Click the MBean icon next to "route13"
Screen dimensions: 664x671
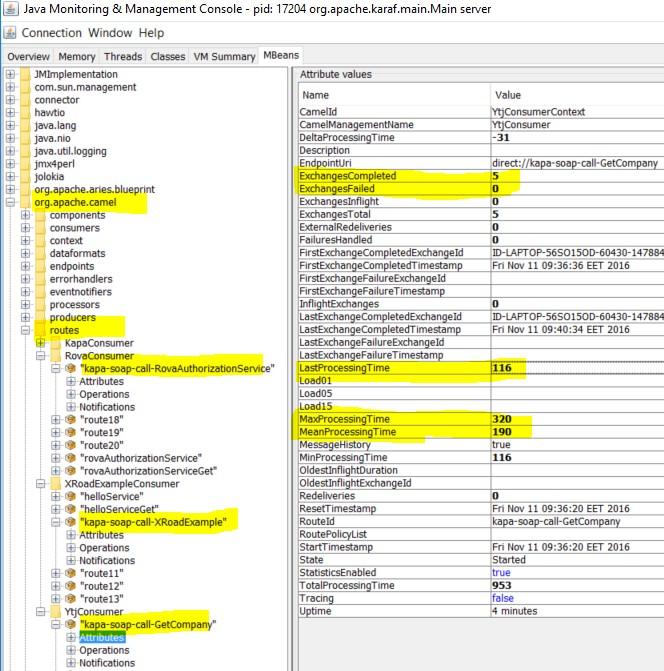(71, 599)
